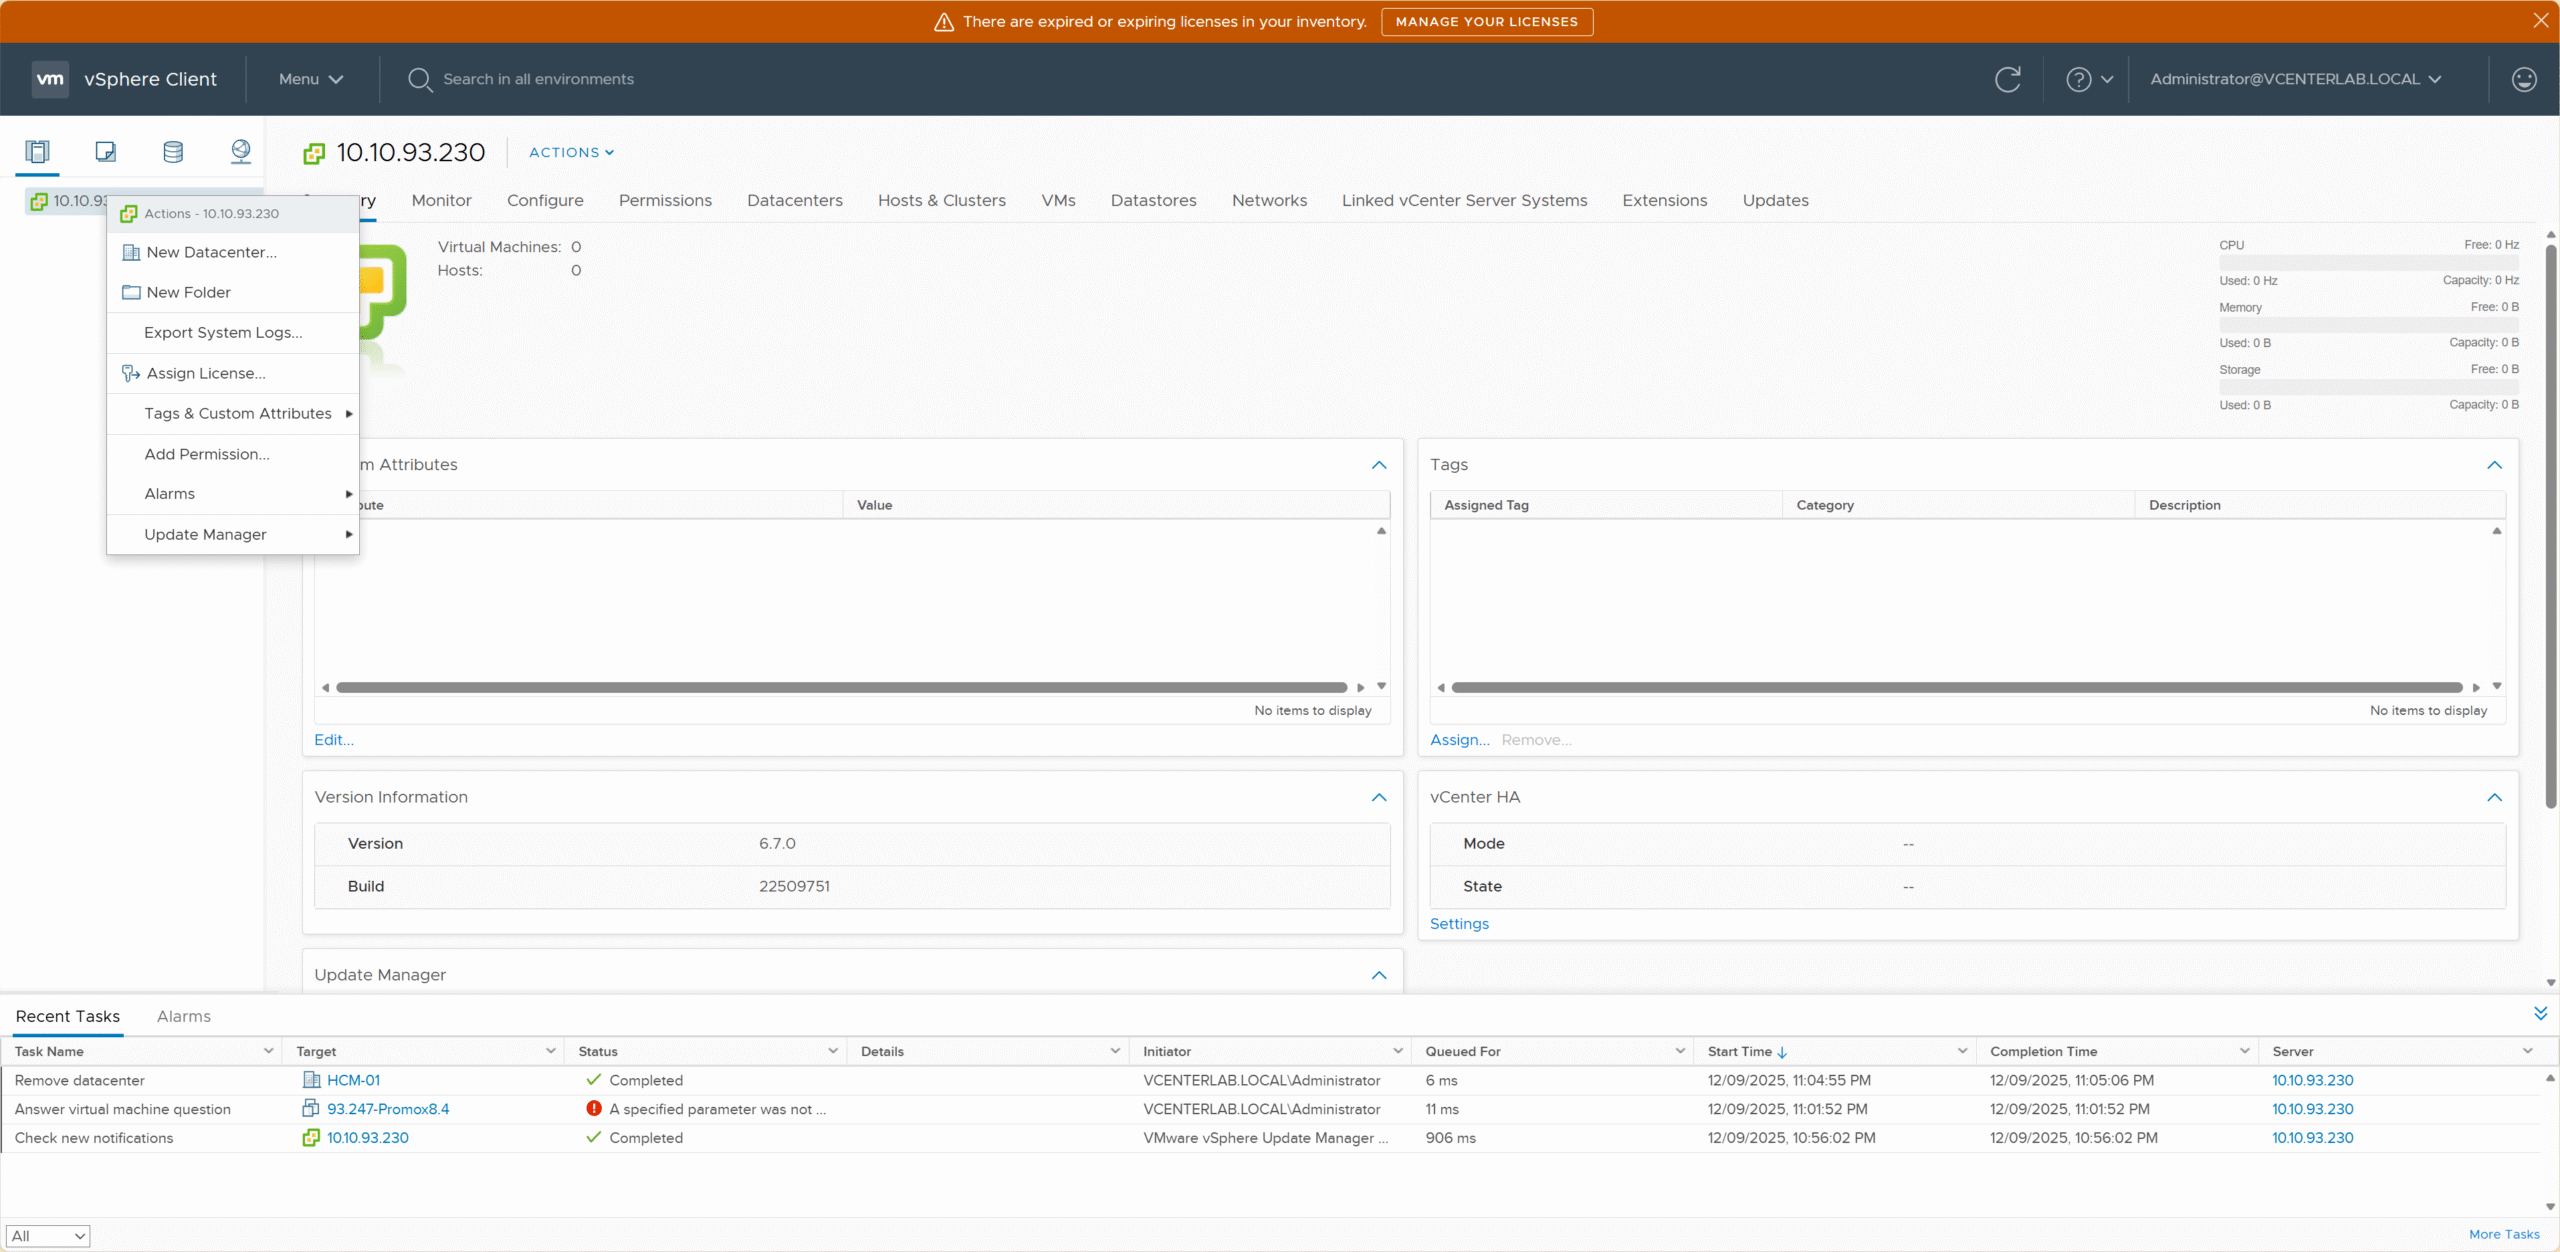The width and height of the screenshot is (2560, 1252).
Task: Dismiss the license warning banner
Action: (x=2540, y=21)
